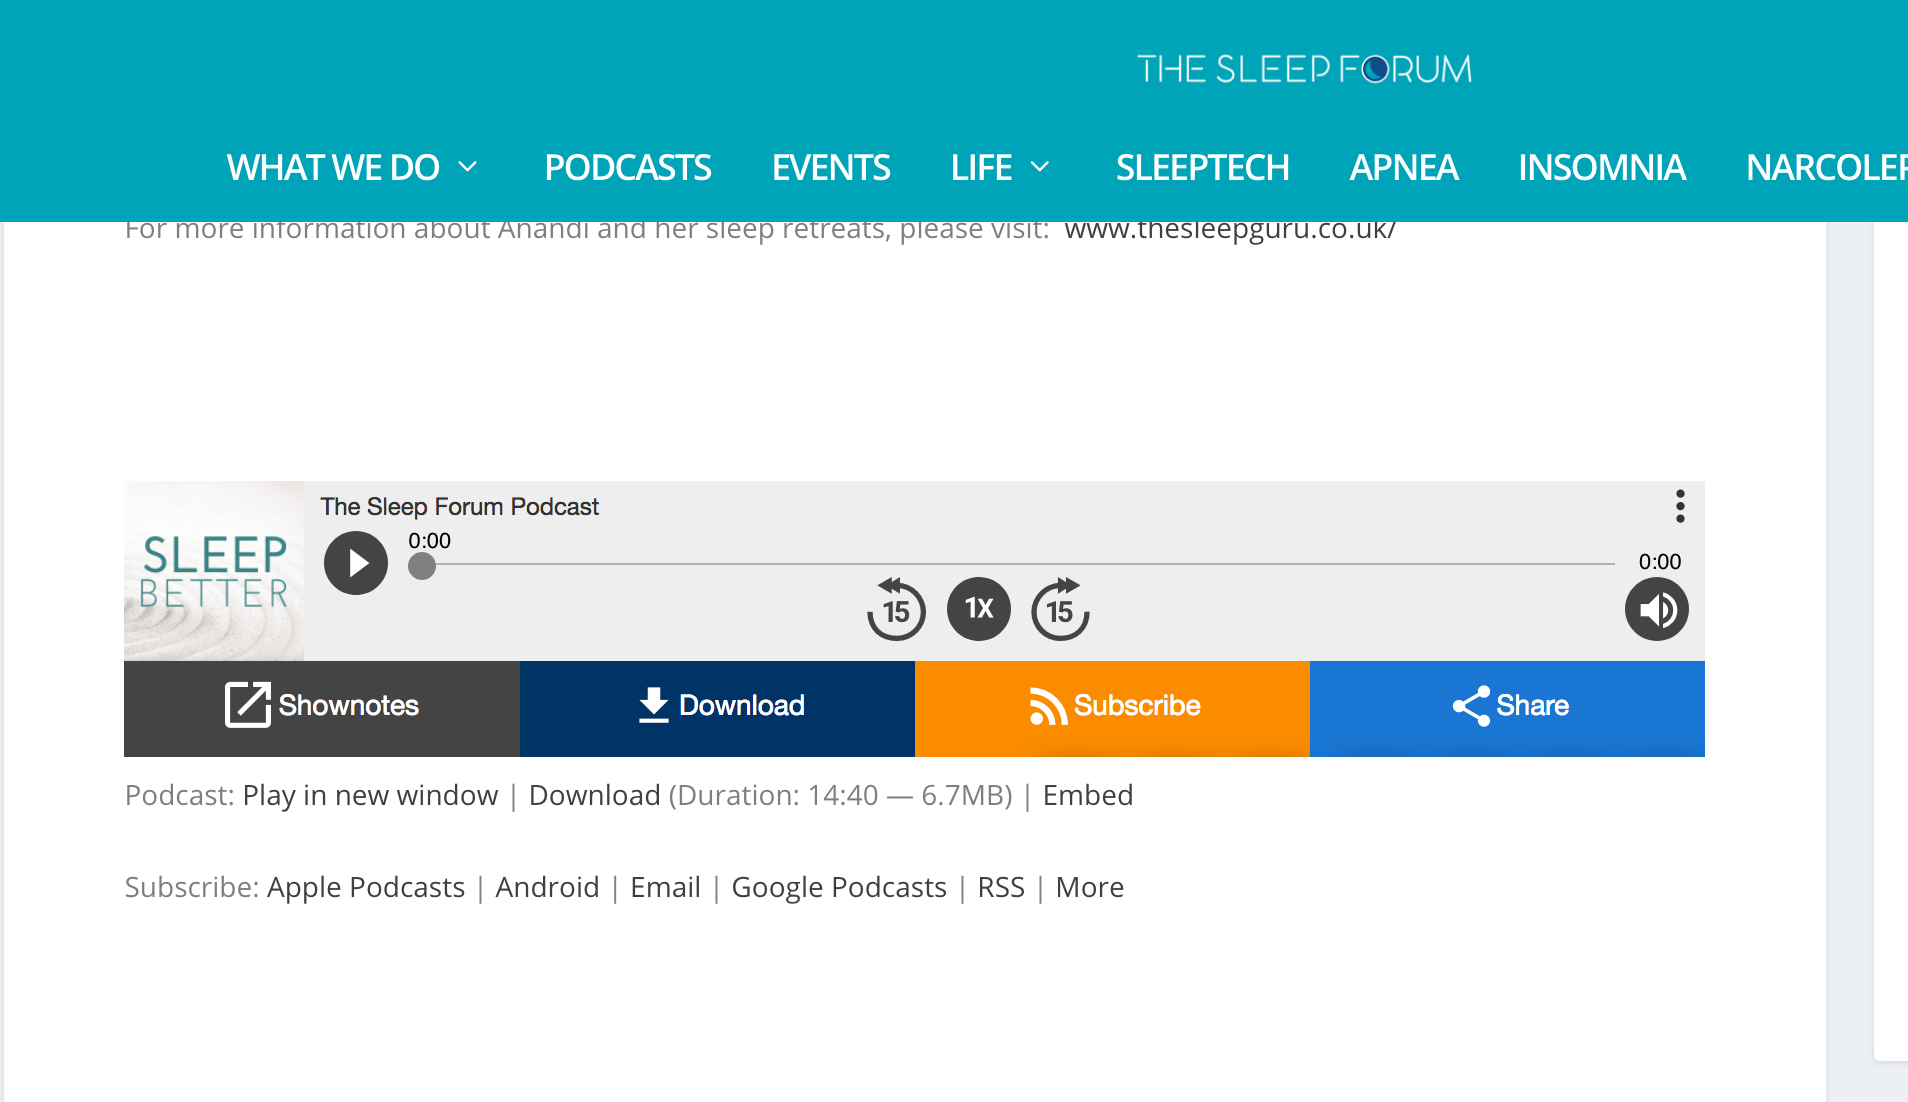Mute the podcast player volume
The height and width of the screenshot is (1102, 1908).
pos(1656,609)
